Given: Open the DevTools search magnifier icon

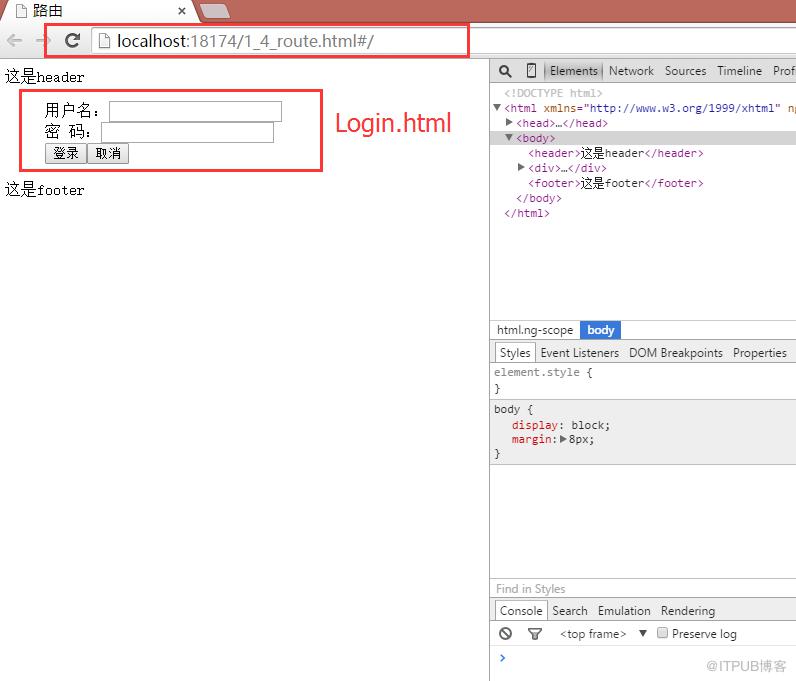Looking at the screenshot, I should pyautogui.click(x=505, y=71).
